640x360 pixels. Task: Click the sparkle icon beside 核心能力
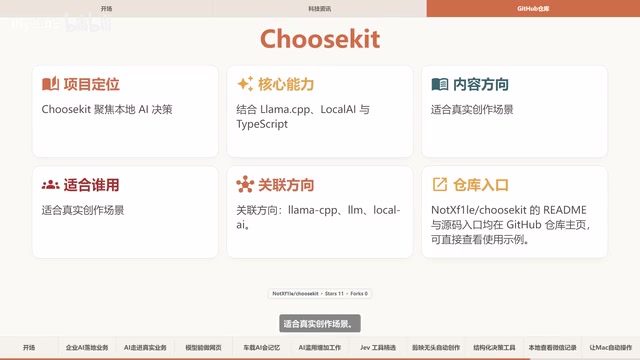pyautogui.click(x=245, y=84)
